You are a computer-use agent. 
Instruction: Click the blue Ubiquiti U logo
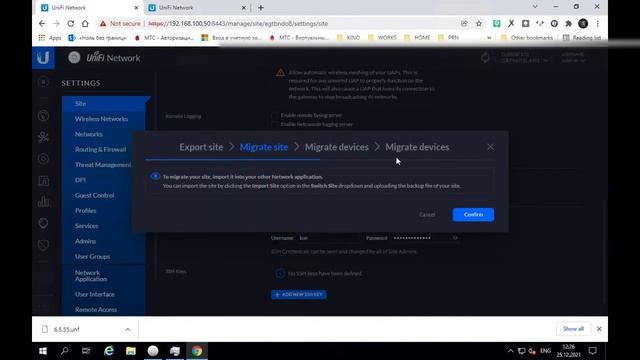(43, 58)
